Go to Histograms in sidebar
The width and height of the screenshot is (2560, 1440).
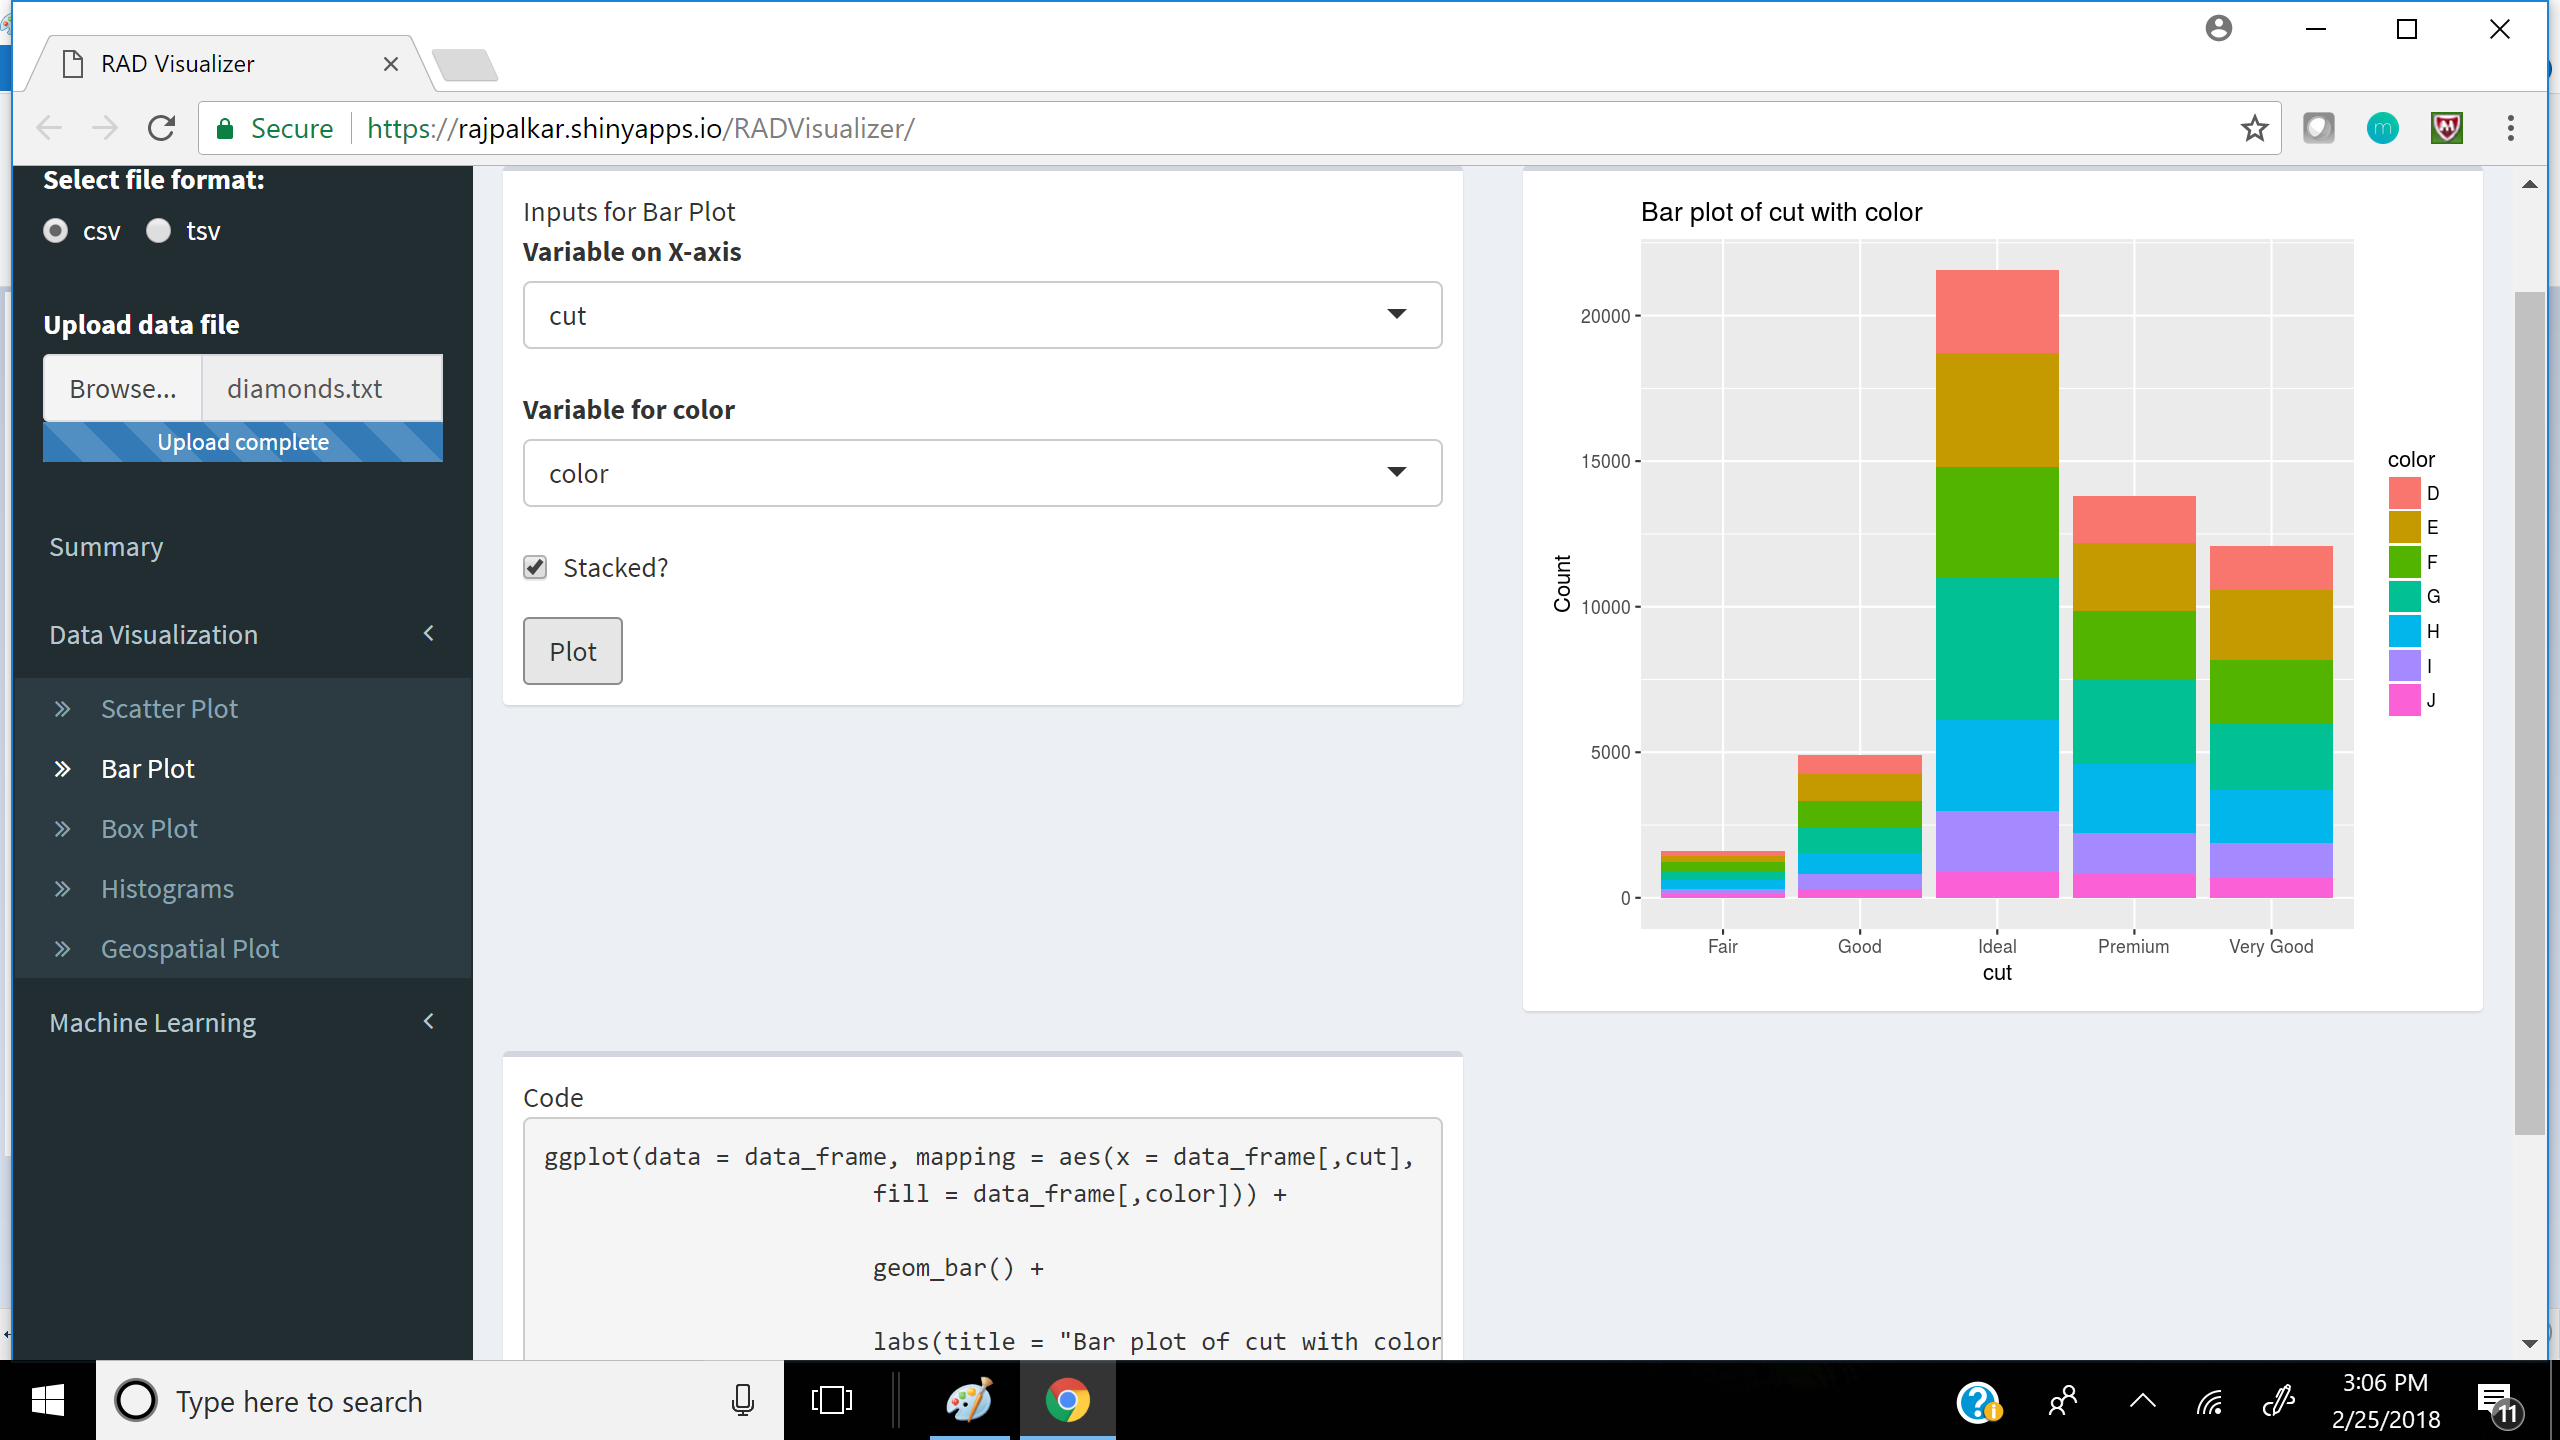coord(167,889)
